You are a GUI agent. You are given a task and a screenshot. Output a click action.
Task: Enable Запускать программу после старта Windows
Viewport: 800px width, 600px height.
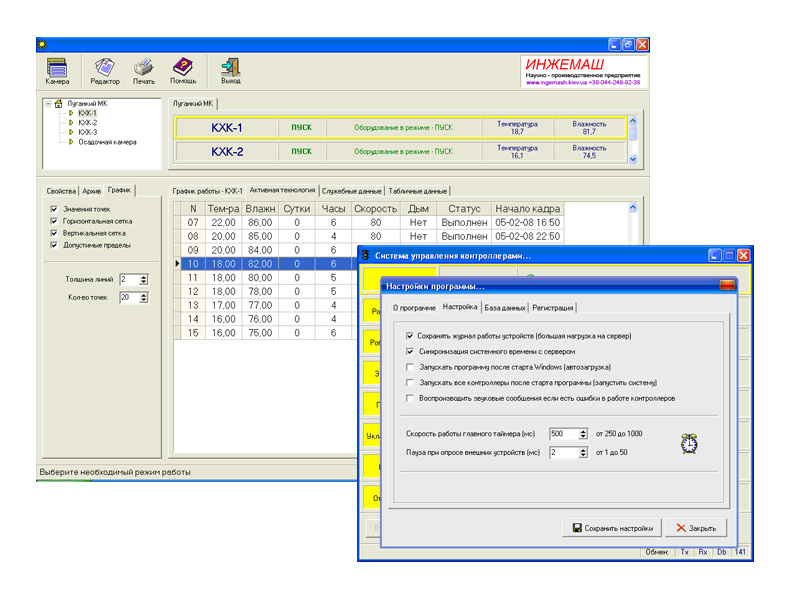point(411,367)
